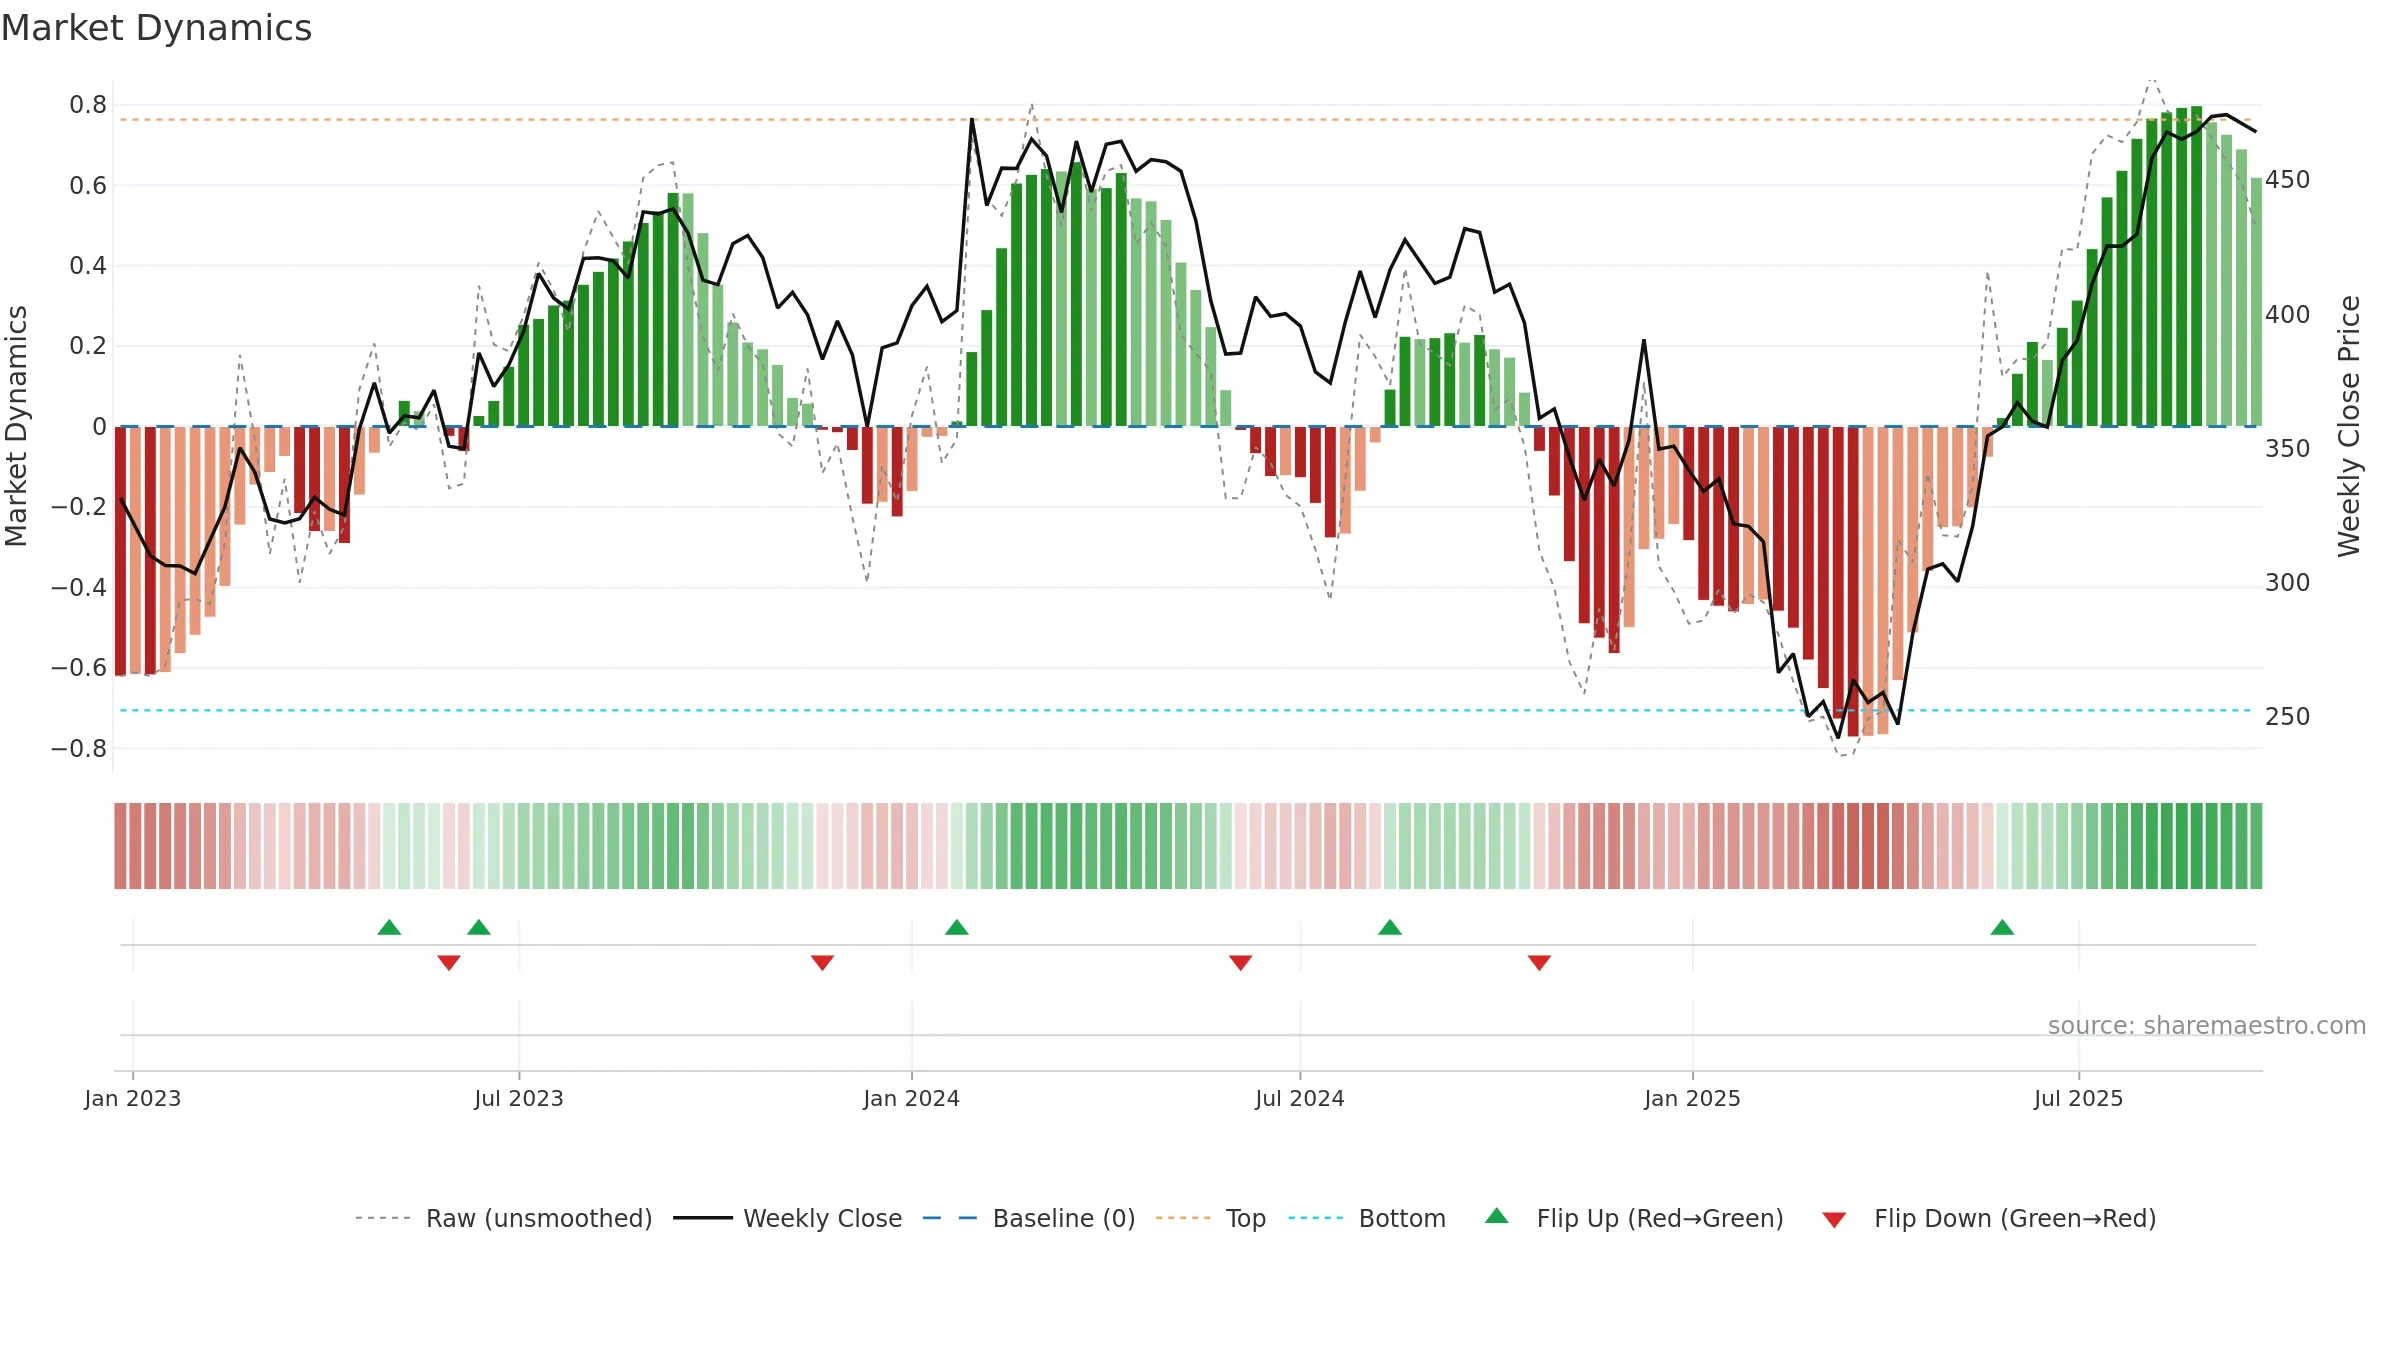Click the −0.4 left axis tick label
Screen dimensions: 2400x1350
79,587
